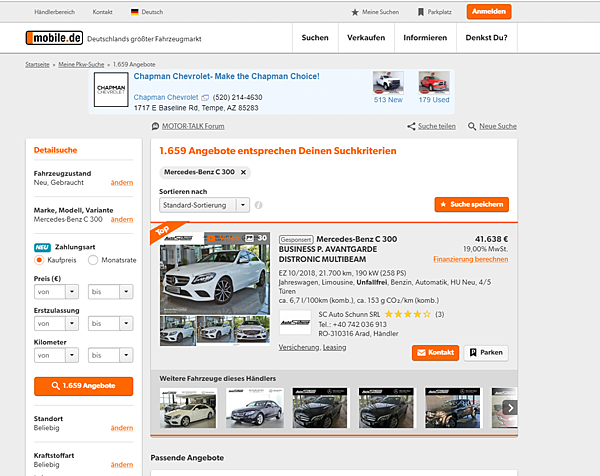Click the orange Kontakt button on the listing
Viewport: 600px width, 476px height.
tap(435, 353)
